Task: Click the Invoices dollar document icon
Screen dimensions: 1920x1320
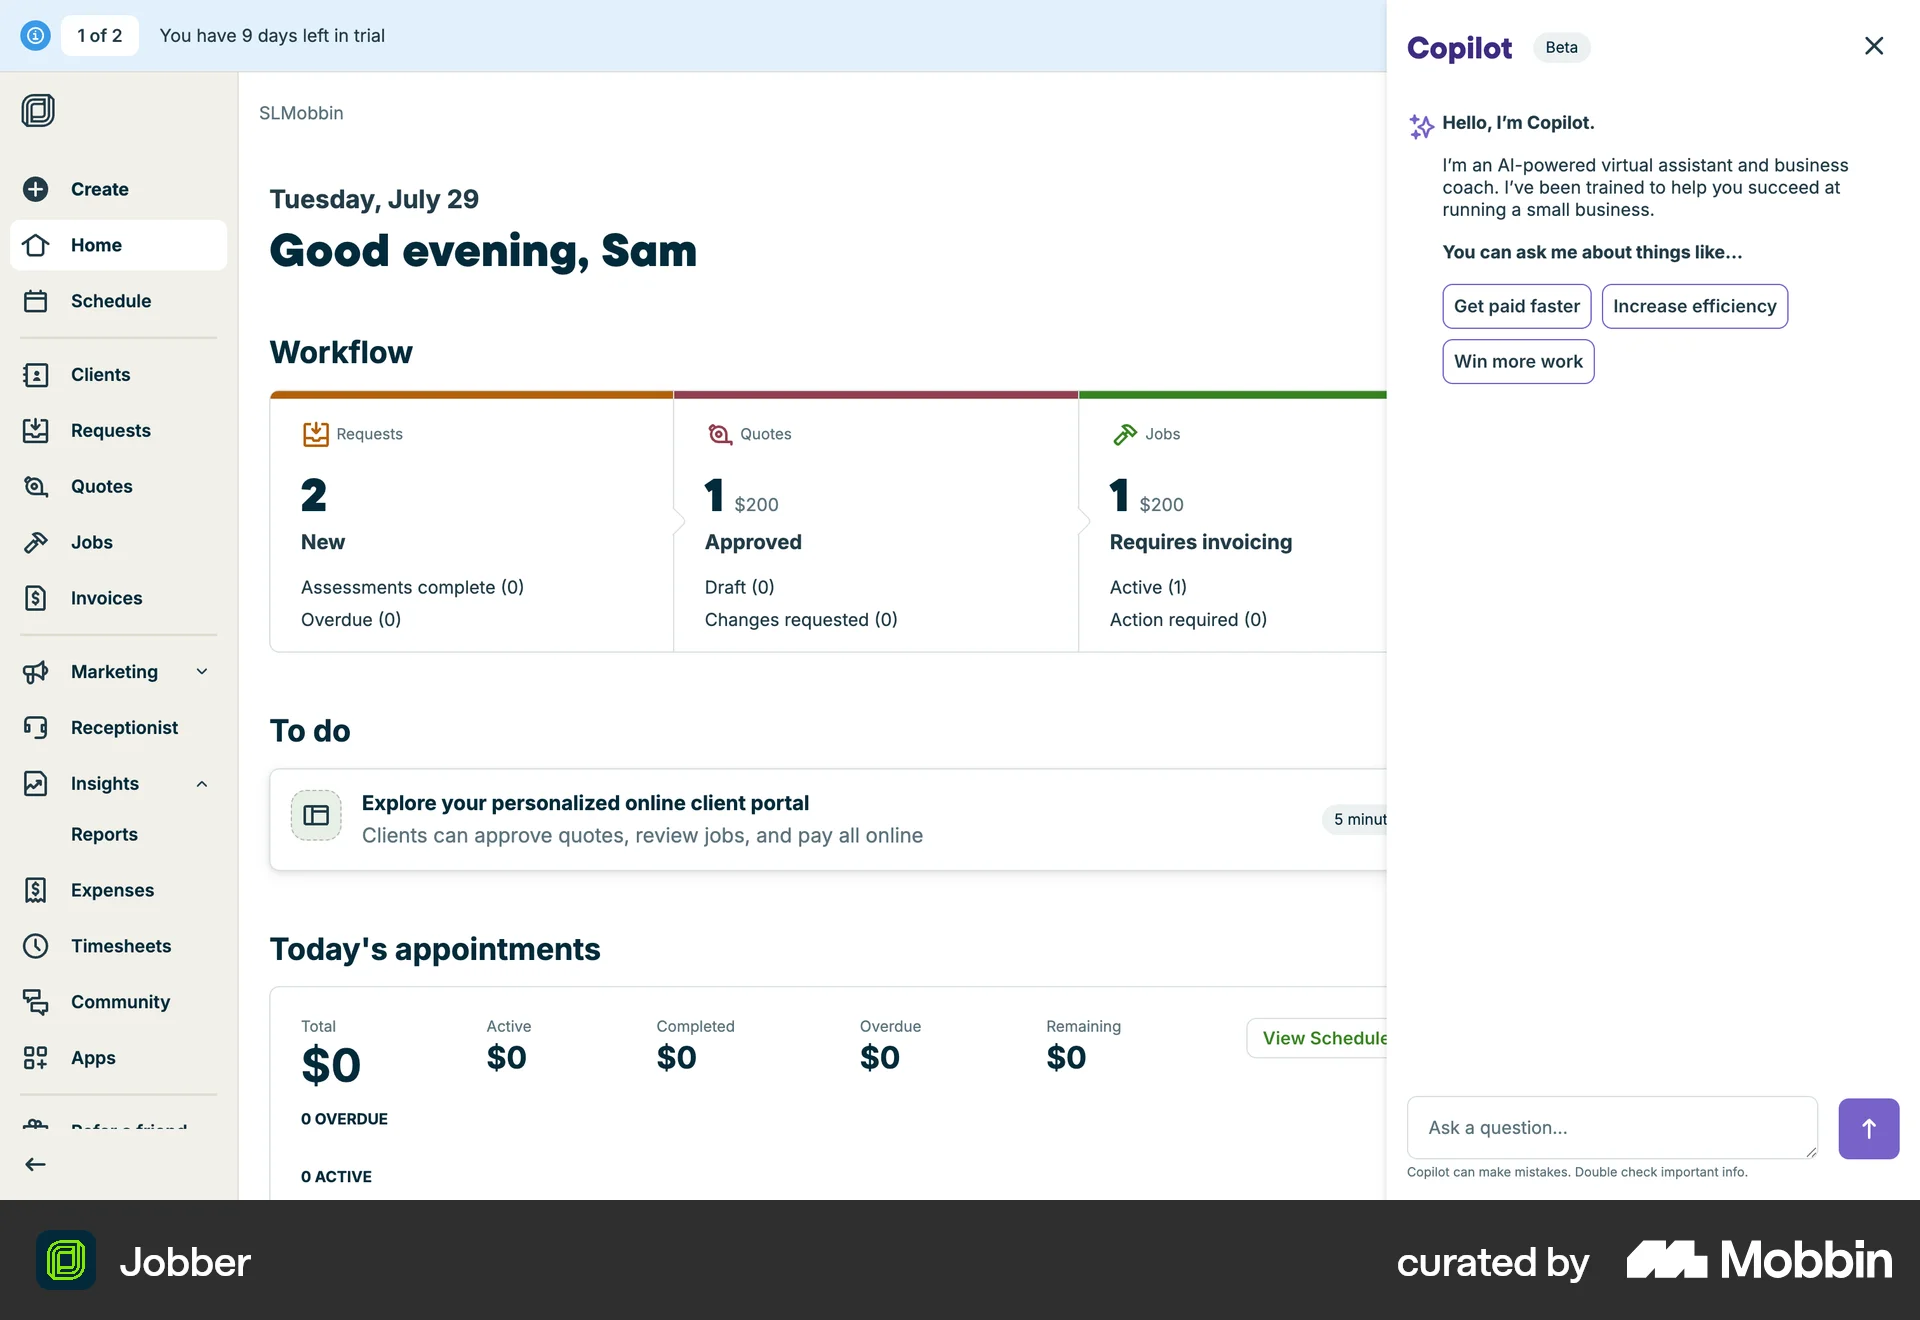Action: point(36,598)
